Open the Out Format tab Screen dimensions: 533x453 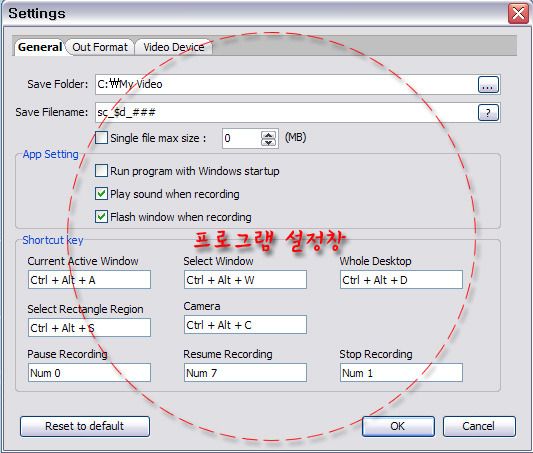100,47
